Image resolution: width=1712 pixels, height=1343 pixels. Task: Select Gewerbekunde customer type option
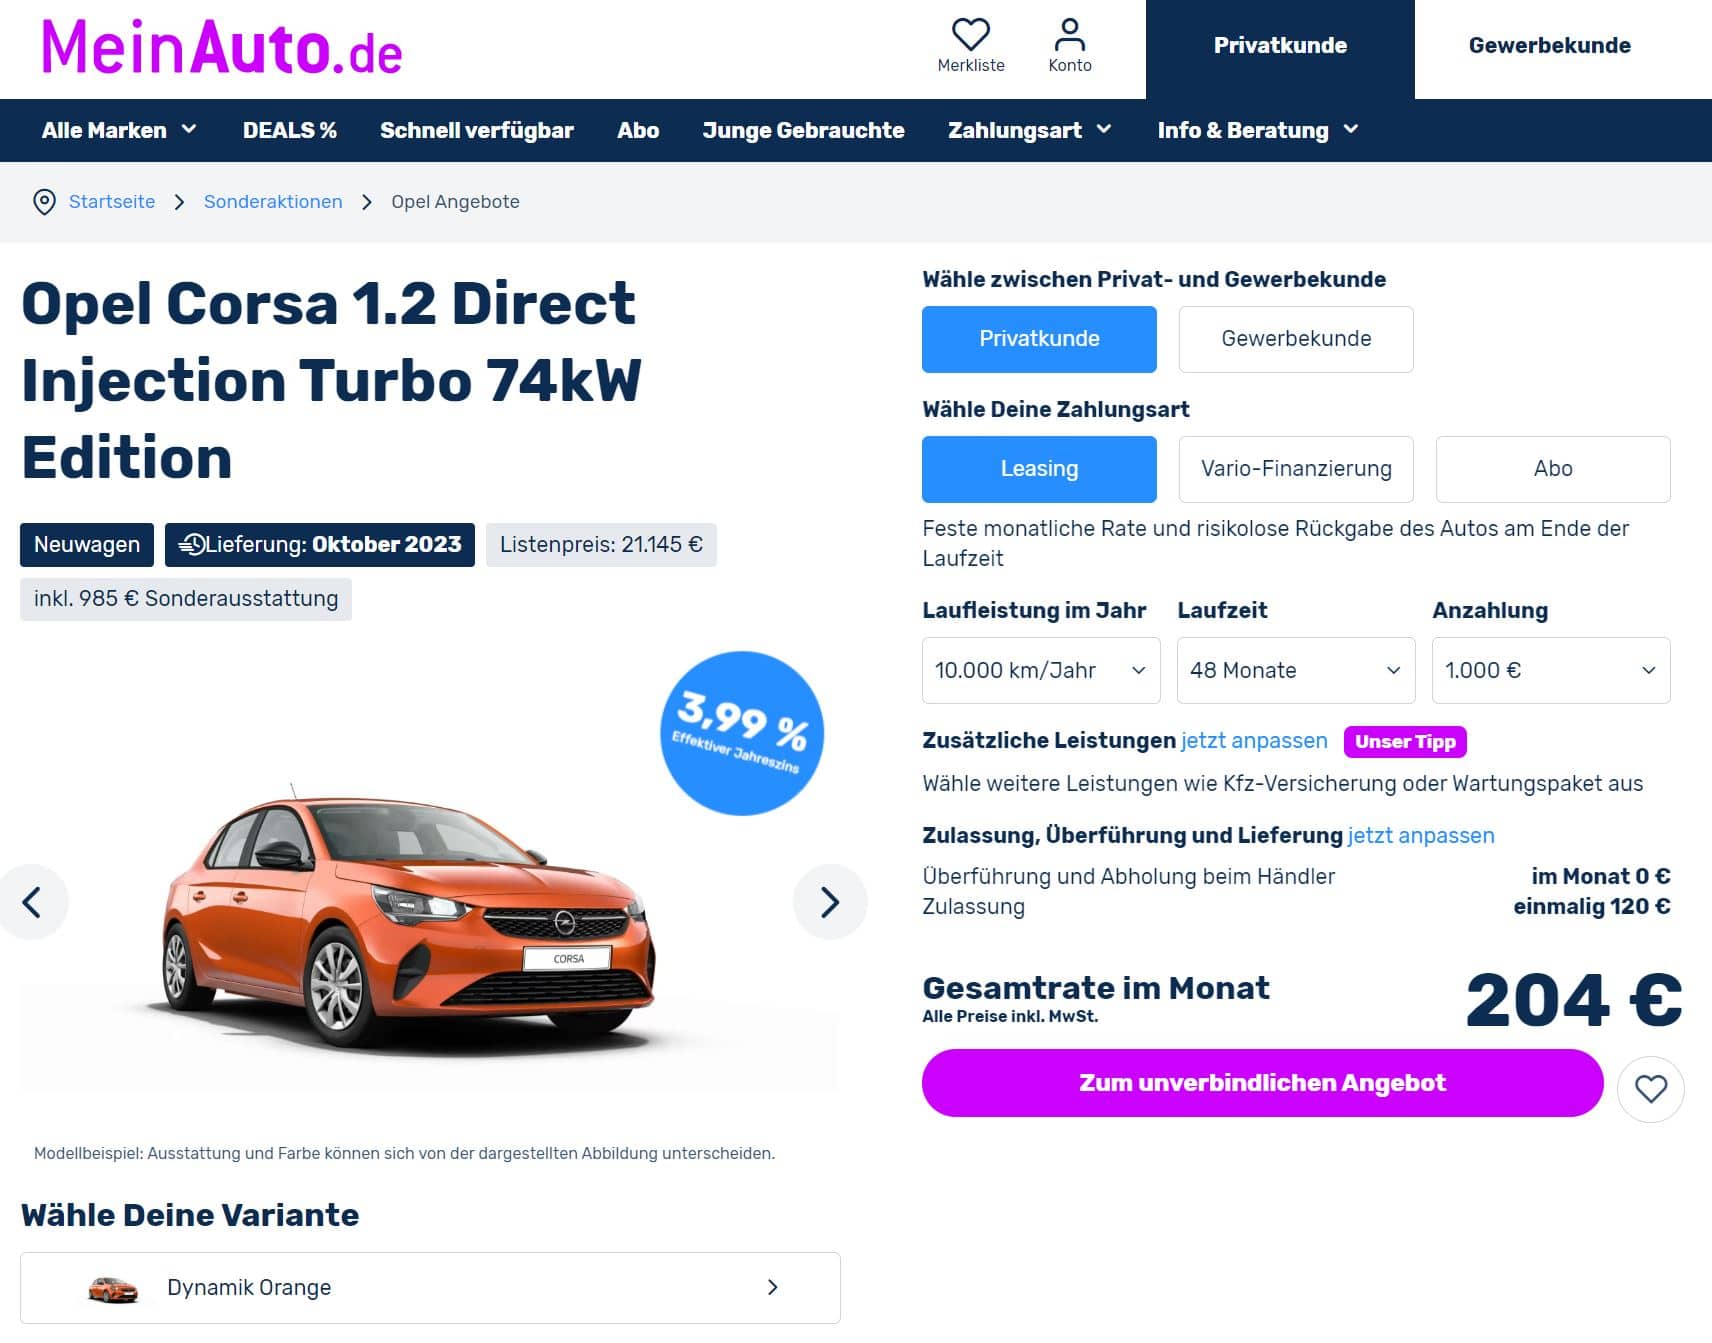point(1296,339)
